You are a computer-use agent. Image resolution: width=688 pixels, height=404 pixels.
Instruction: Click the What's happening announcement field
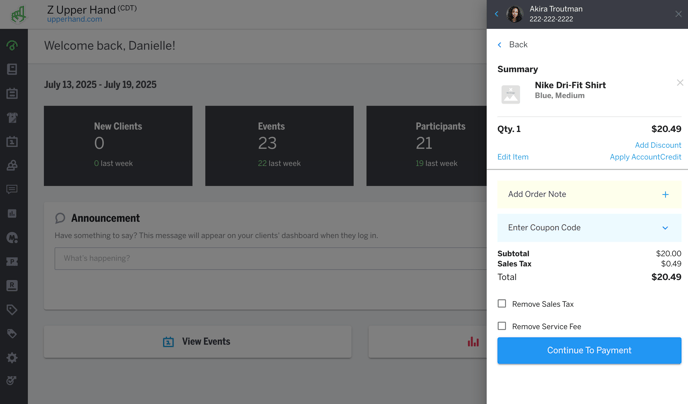click(x=270, y=258)
